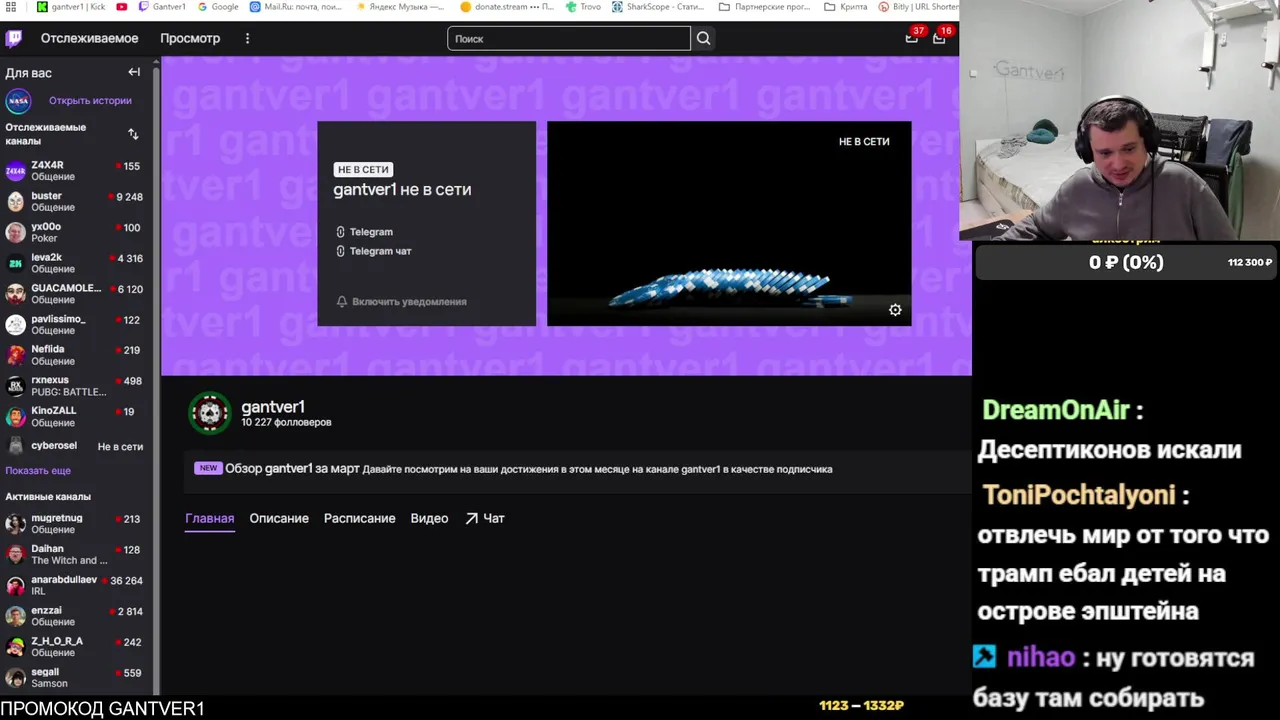Open the Просмотр section
The height and width of the screenshot is (720, 1280).
pos(190,38)
